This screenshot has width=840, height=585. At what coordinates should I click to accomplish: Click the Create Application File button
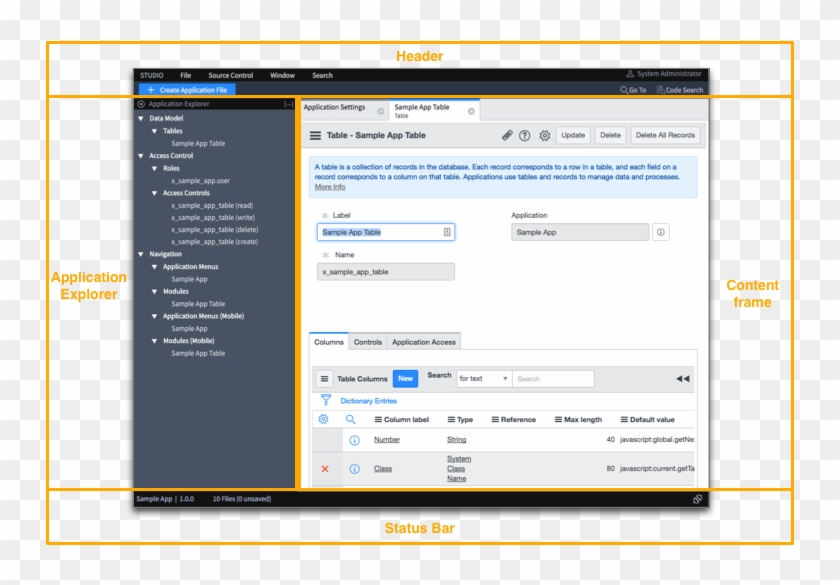coord(187,89)
